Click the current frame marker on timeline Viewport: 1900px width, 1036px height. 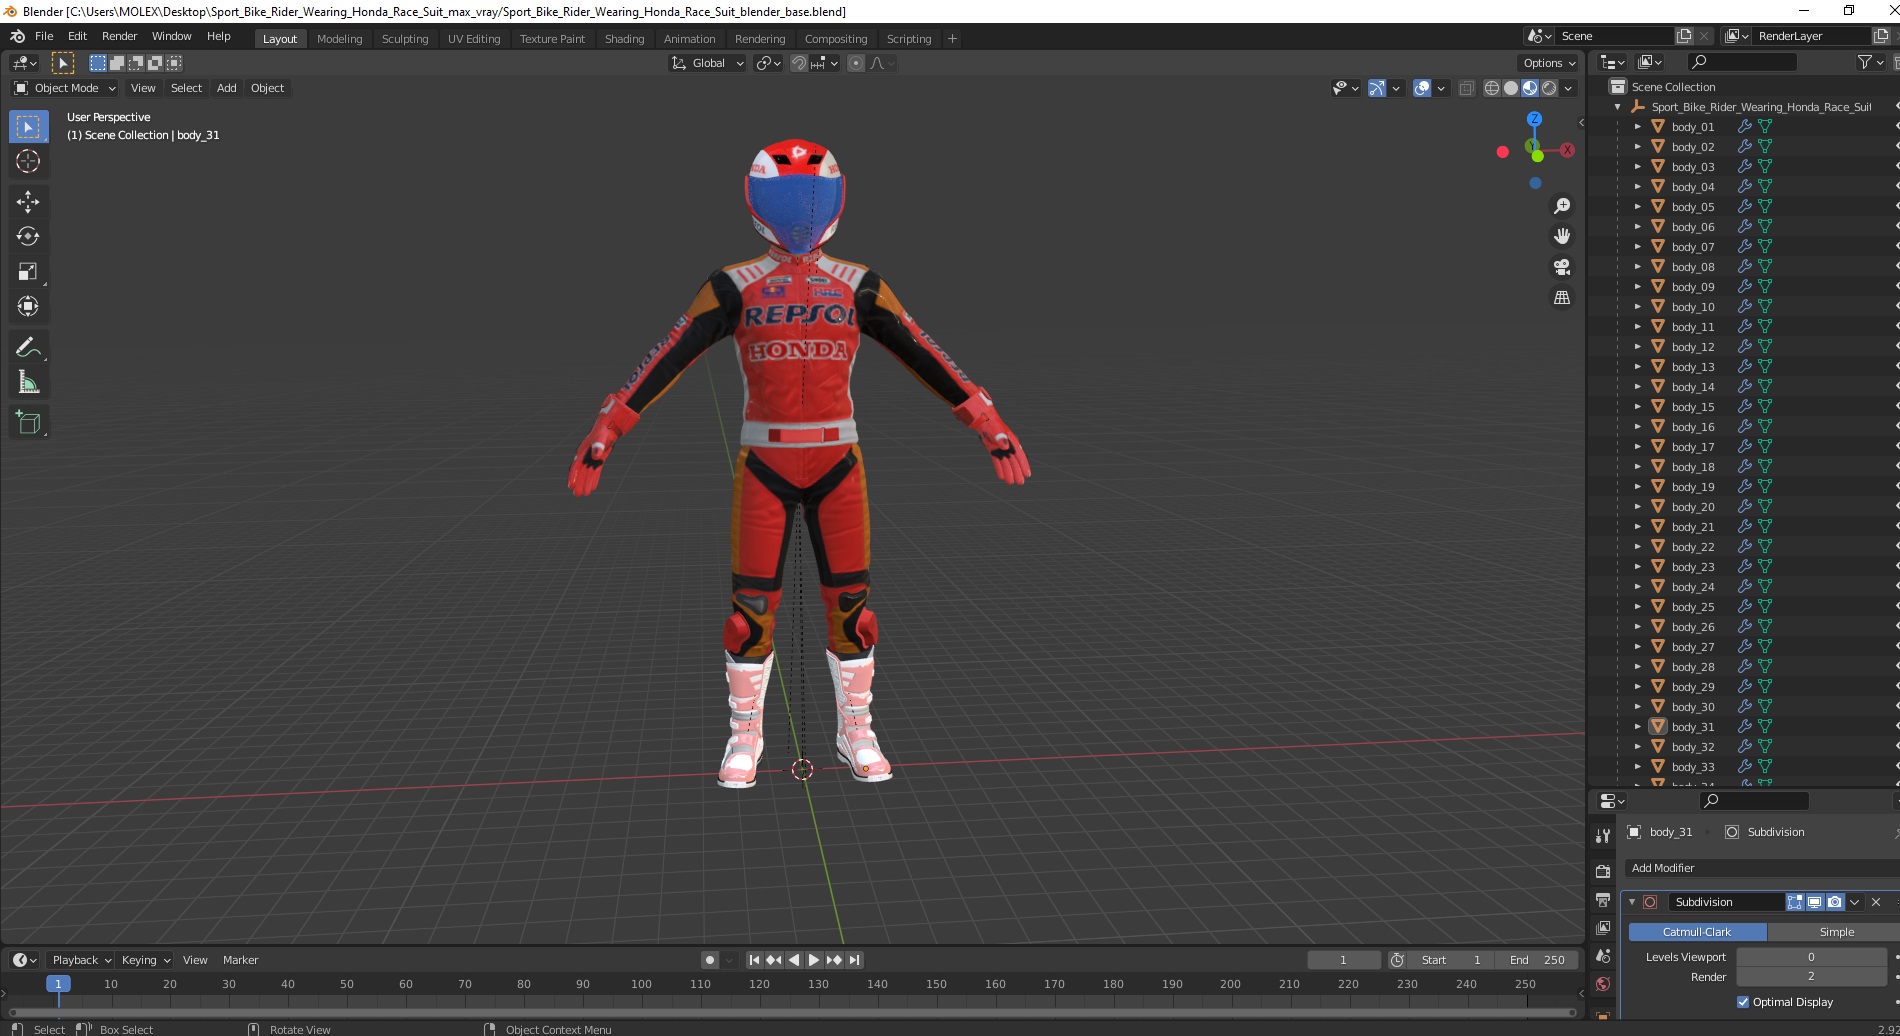[x=58, y=984]
